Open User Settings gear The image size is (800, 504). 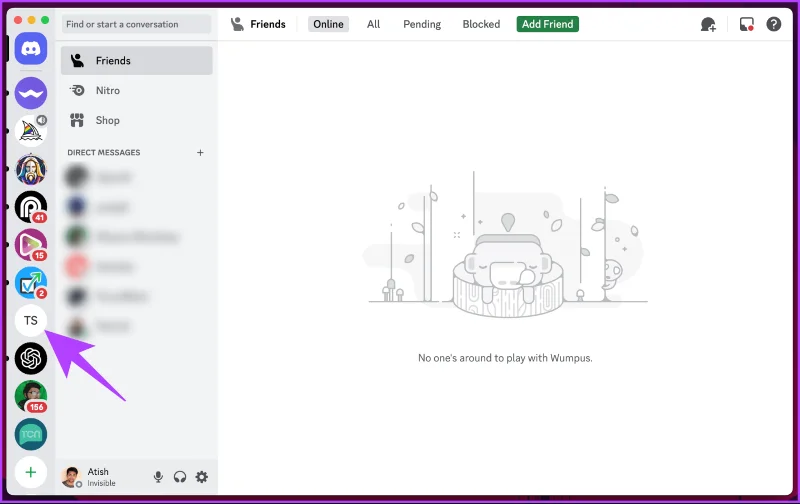[x=202, y=477]
